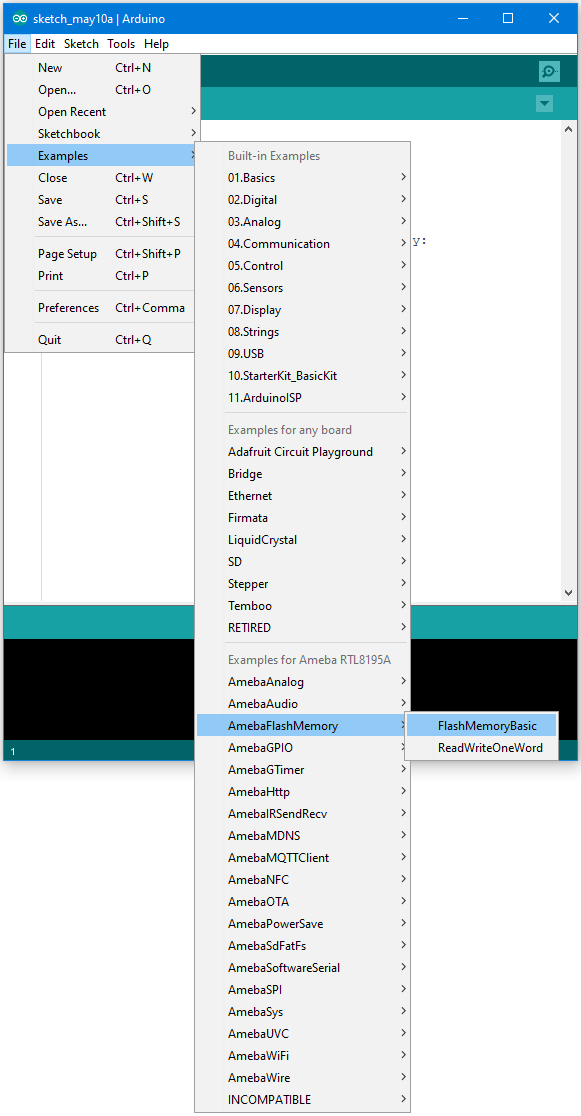Image resolution: width=581 pixels, height=1116 pixels.
Task: Click the editor scrollbar down arrow
Action: (x=568, y=592)
